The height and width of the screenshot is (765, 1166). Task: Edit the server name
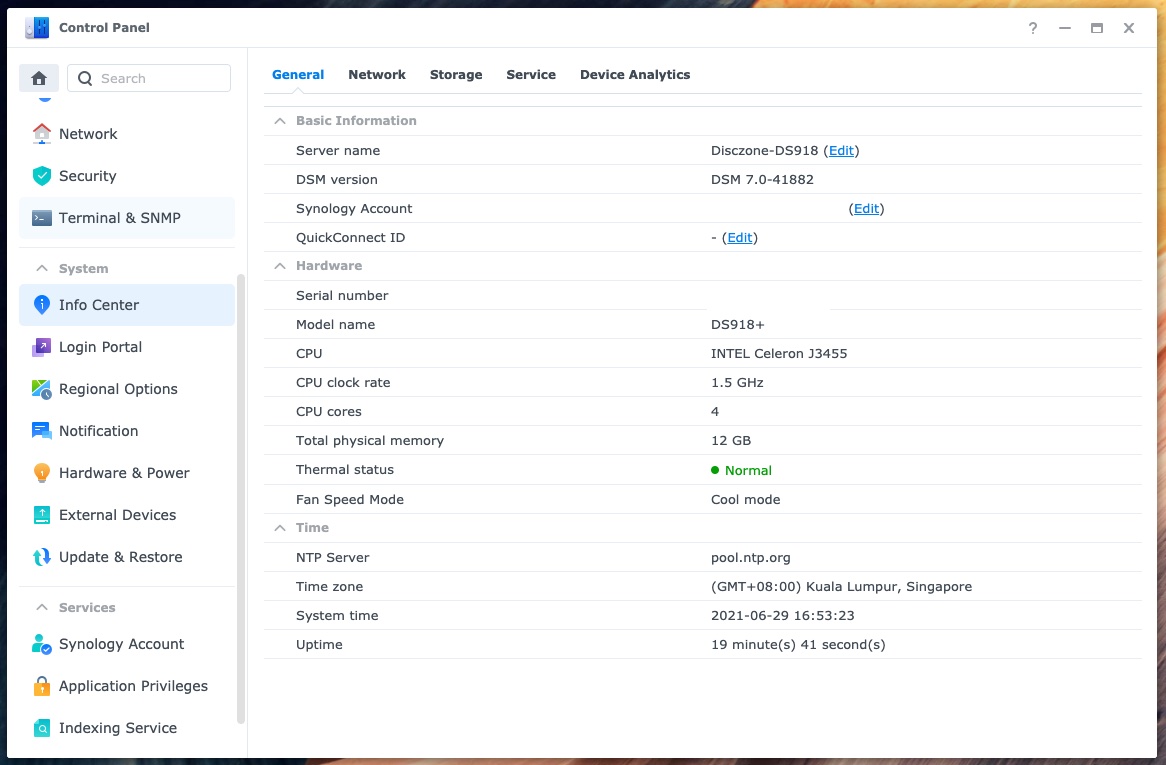tap(841, 150)
